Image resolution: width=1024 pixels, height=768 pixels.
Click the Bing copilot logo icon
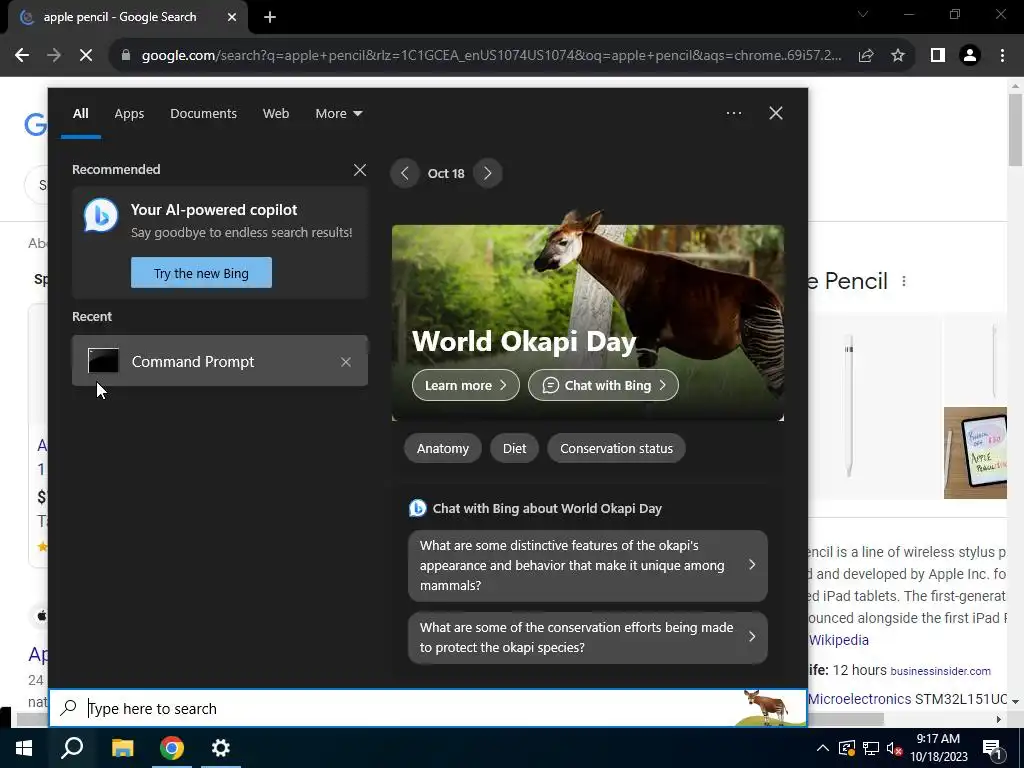click(101, 215)
